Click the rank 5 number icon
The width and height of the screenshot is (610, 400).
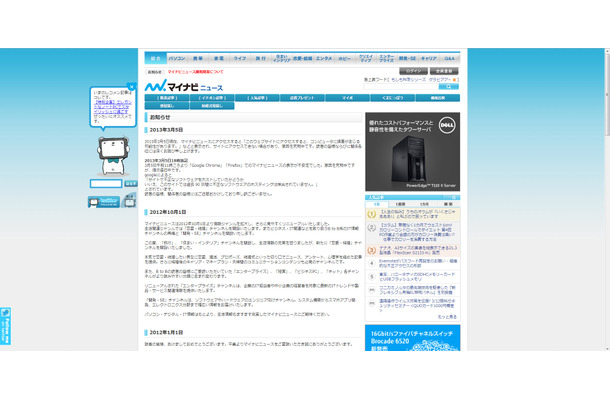pyautogui.click(x=372, y=277)
